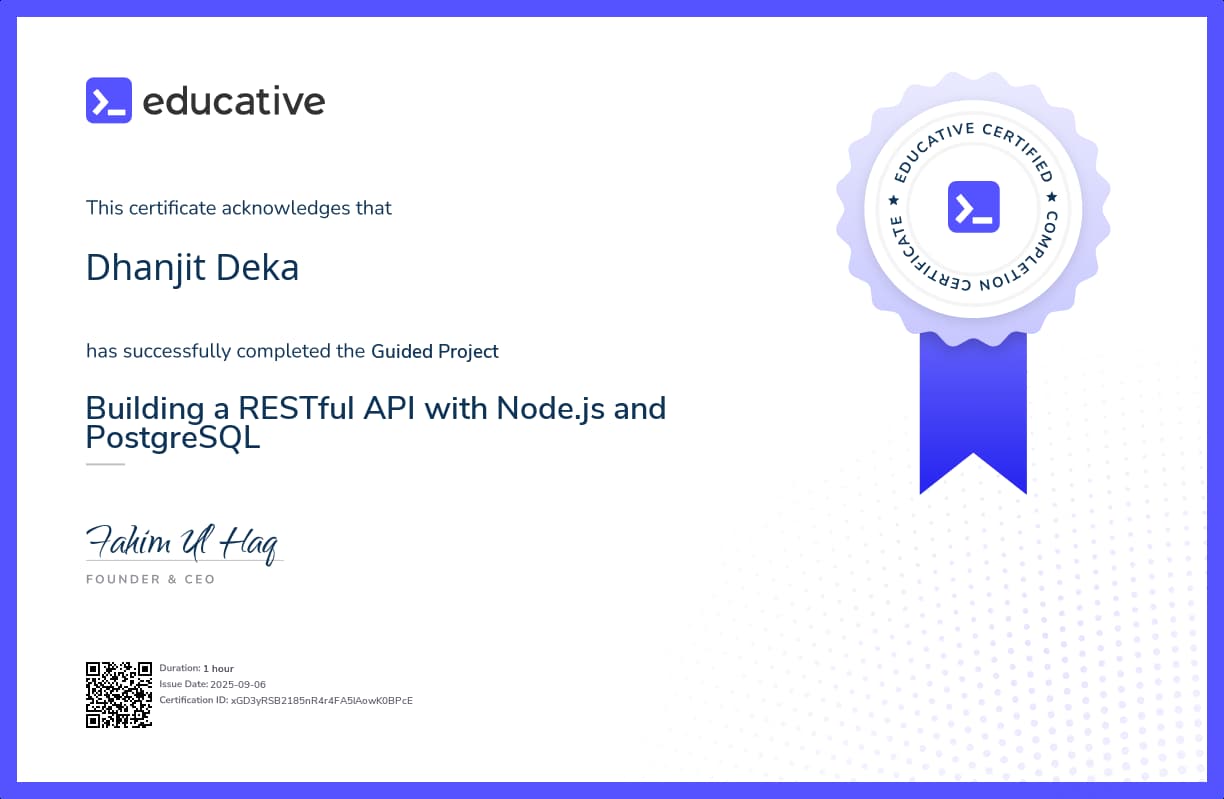Click the terminal icon inside the badge
This screenshot has width=1224, height=799.
(x=973, y=207)
